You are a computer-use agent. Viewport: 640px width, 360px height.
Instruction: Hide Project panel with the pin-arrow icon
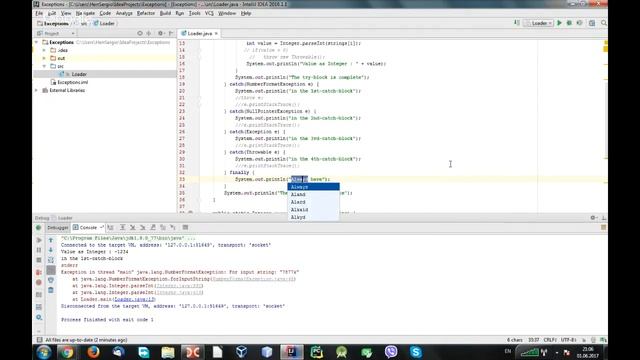point(171,33)
